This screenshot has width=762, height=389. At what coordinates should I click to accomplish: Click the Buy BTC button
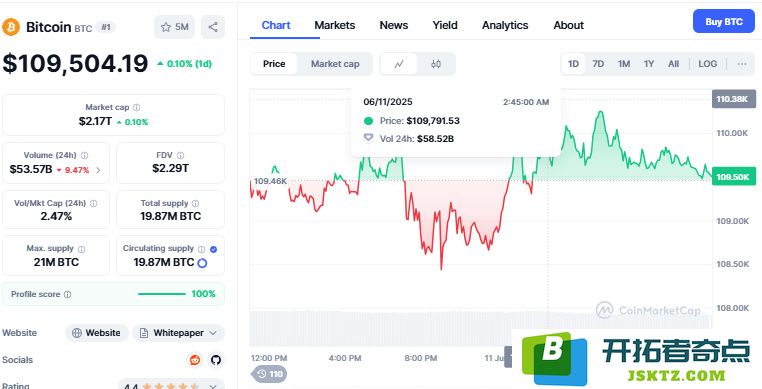[x=724, y=21]
